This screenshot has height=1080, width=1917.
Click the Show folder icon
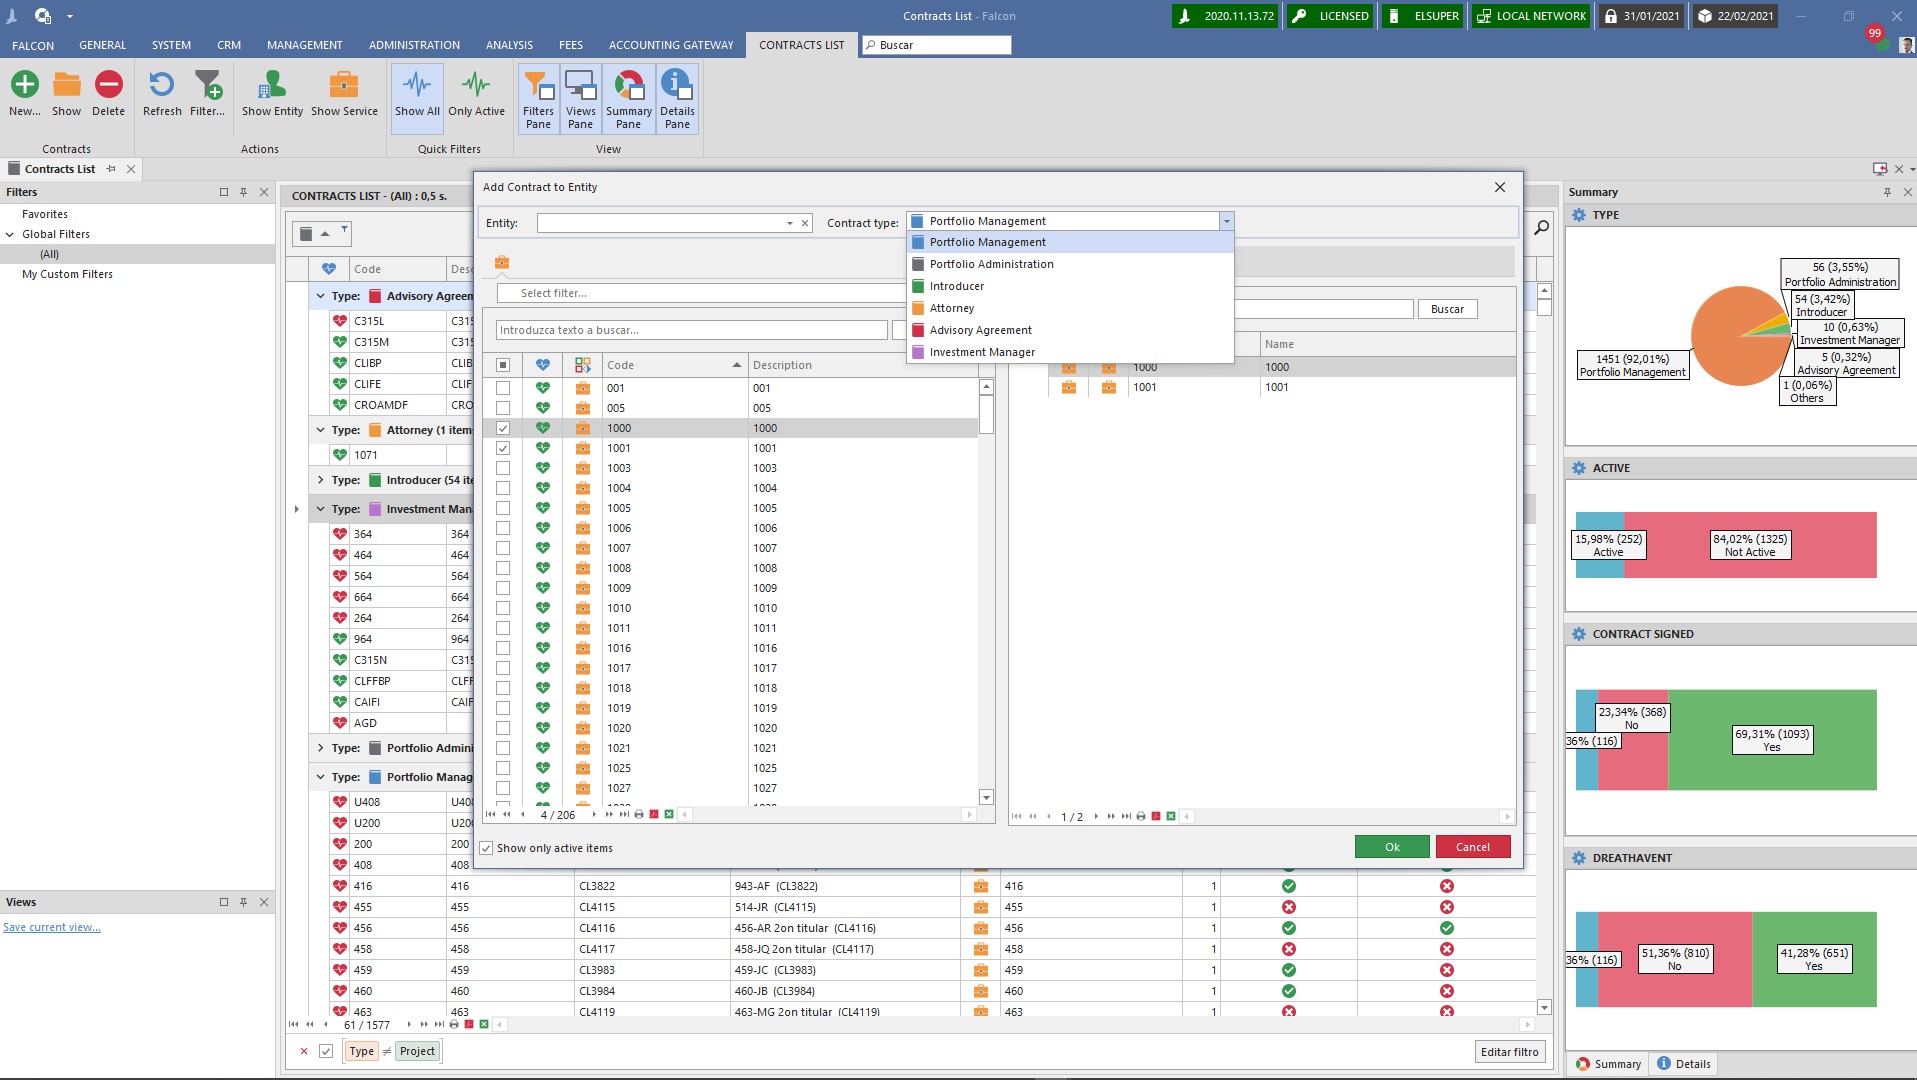click(x=67, y=85)
